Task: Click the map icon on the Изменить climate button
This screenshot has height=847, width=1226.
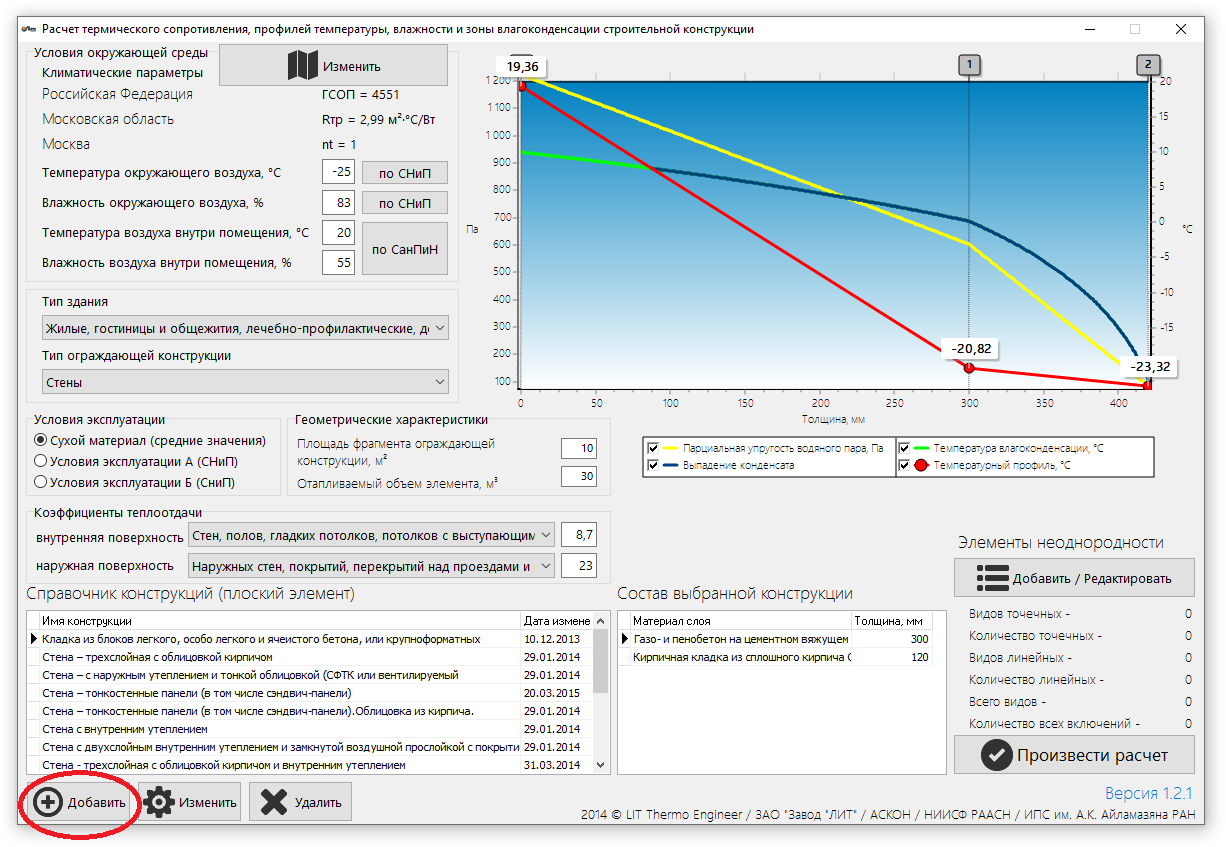Action: (x=301, y=66)
